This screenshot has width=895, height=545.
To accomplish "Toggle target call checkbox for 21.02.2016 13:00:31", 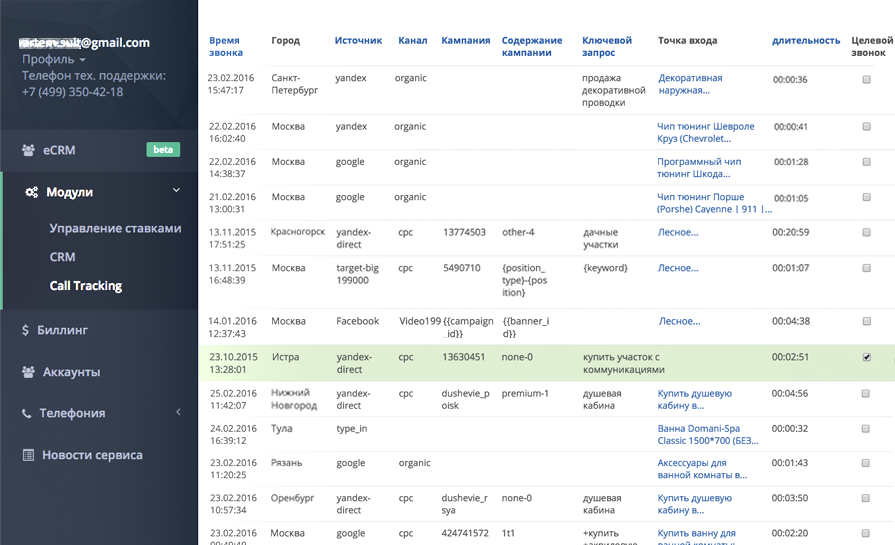I will click(x=866, y=197).
